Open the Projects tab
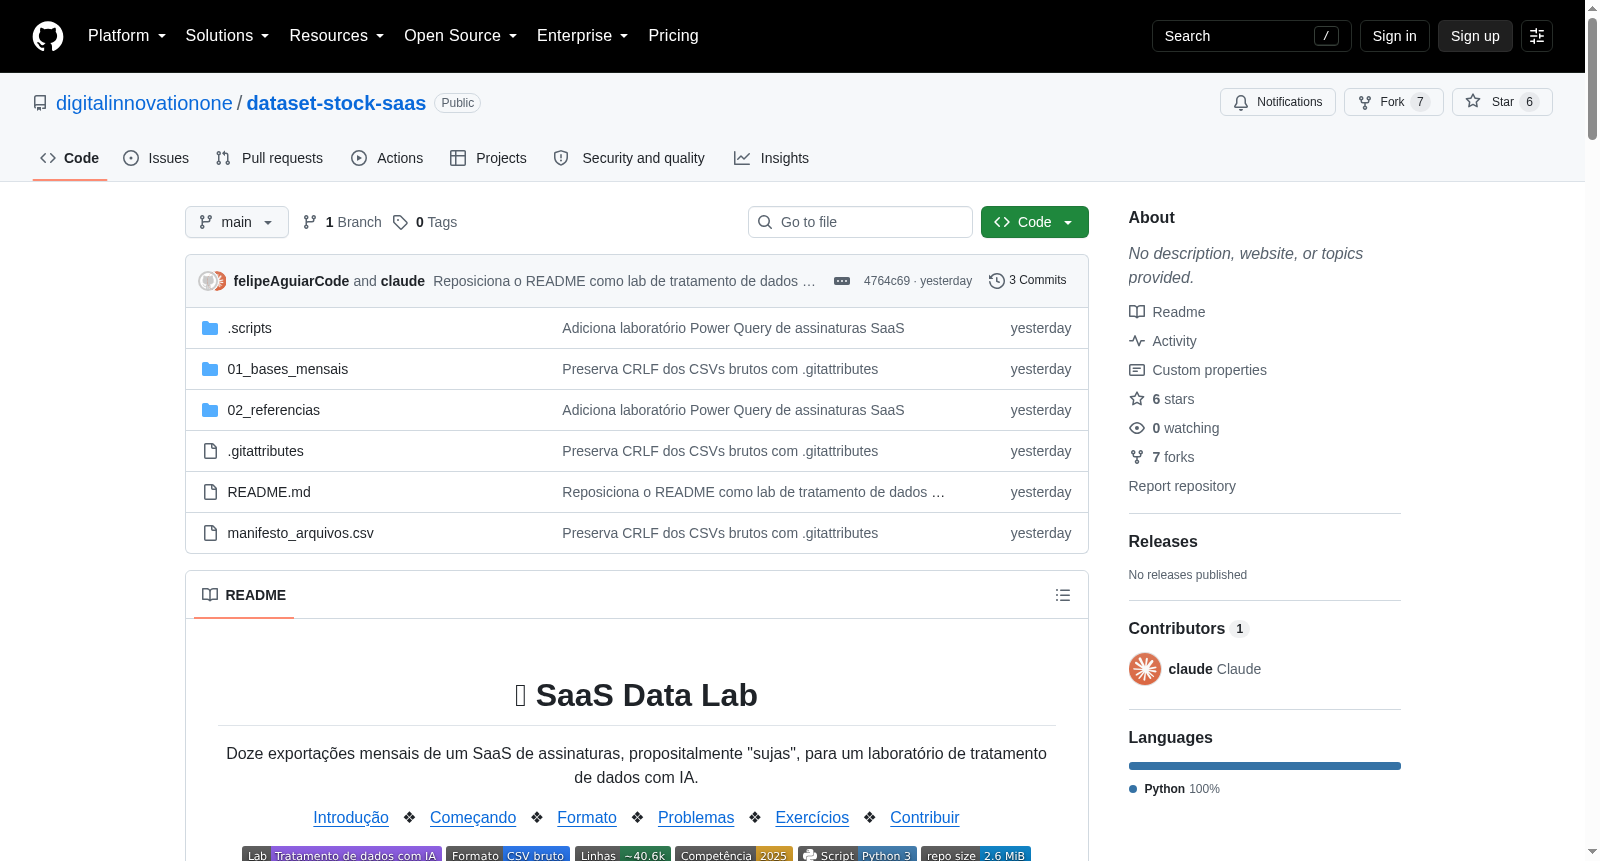 click(488, 158)
